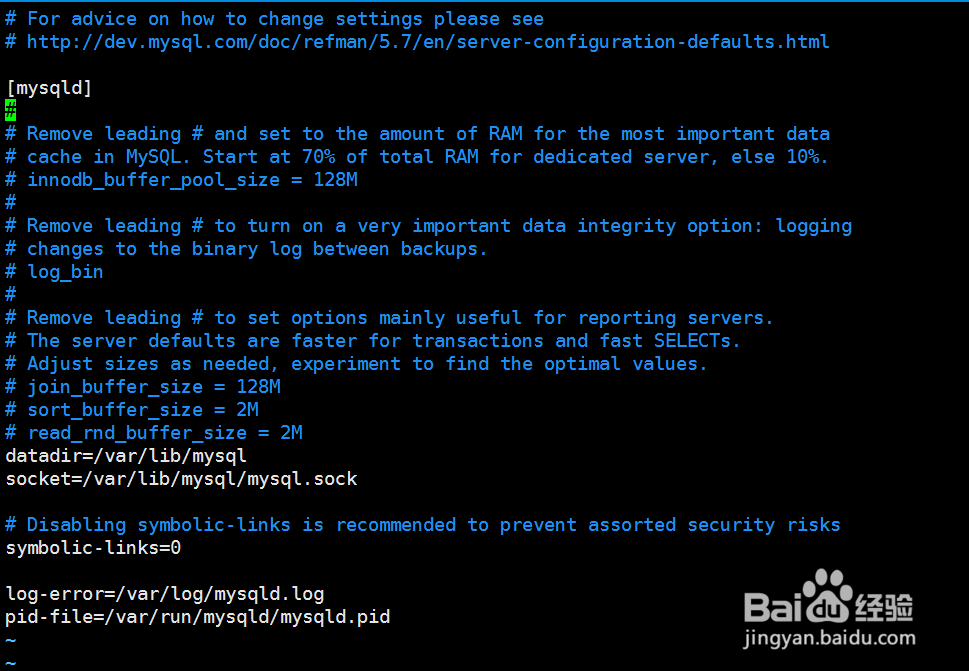Screen dimensions: 969x671
Task: Click the symbolic-links=0 setting
Action: click(93, 548)
